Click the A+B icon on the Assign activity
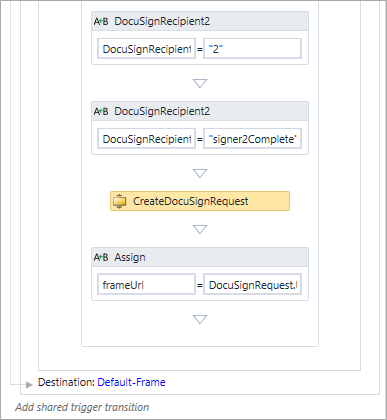Viewport: 387px width, 420px height. [x=101, y=257]
